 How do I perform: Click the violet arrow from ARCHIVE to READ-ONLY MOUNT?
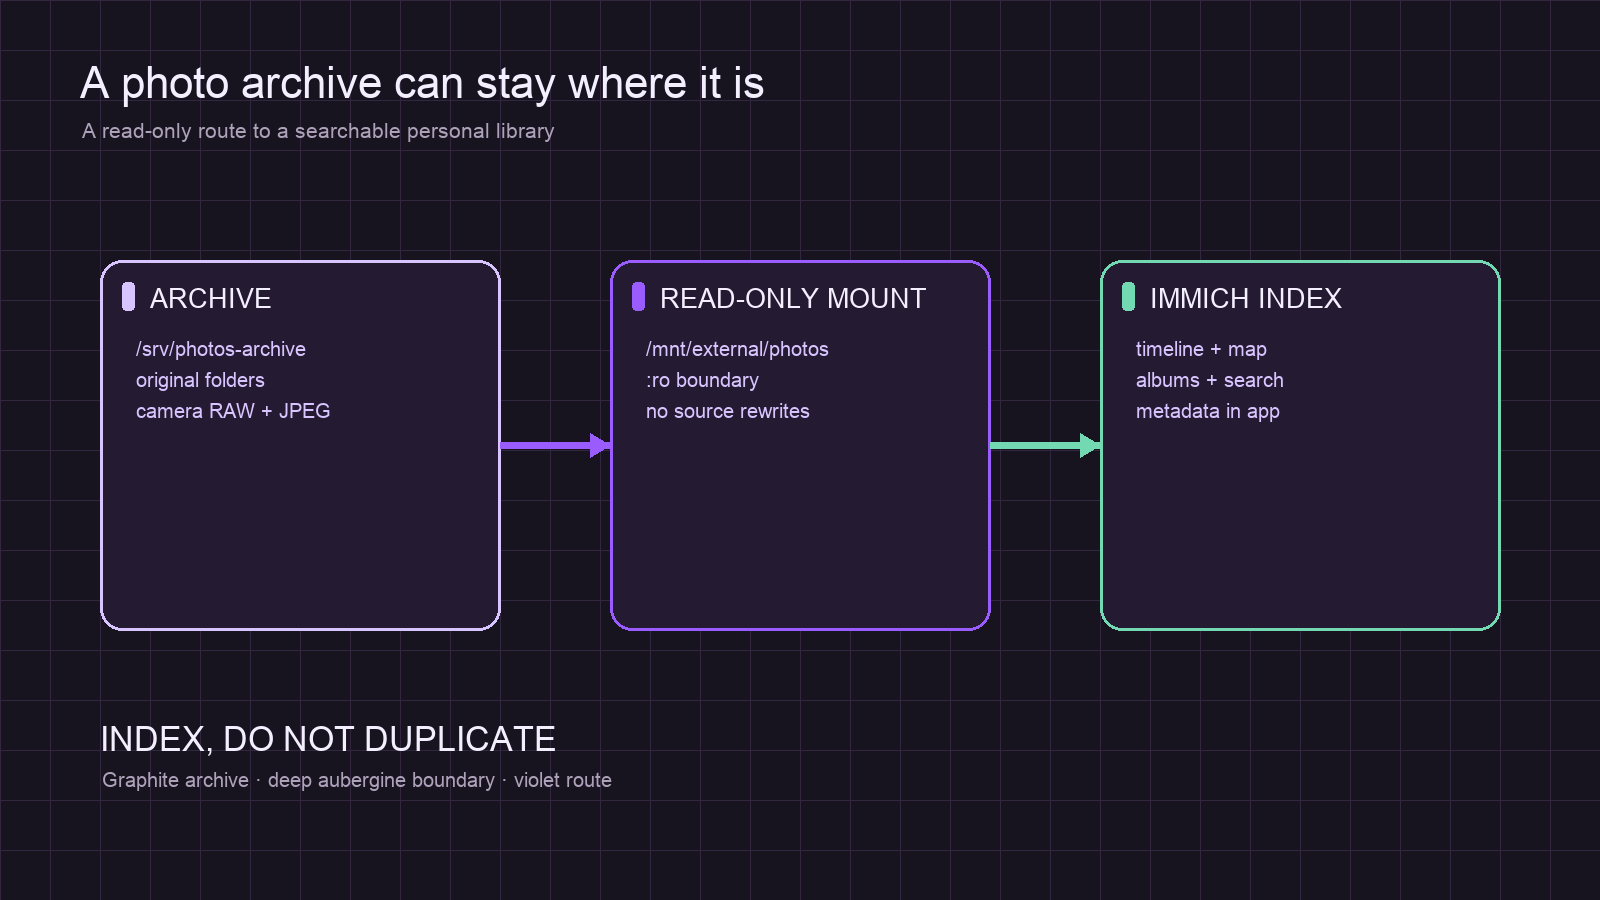(555, 445)
